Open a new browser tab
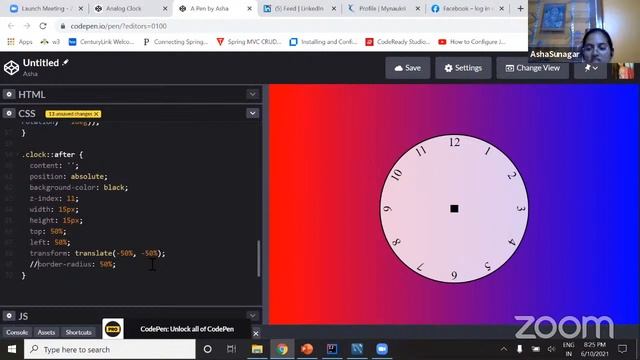This screenshot has width=640, height=360. point(520,8)
